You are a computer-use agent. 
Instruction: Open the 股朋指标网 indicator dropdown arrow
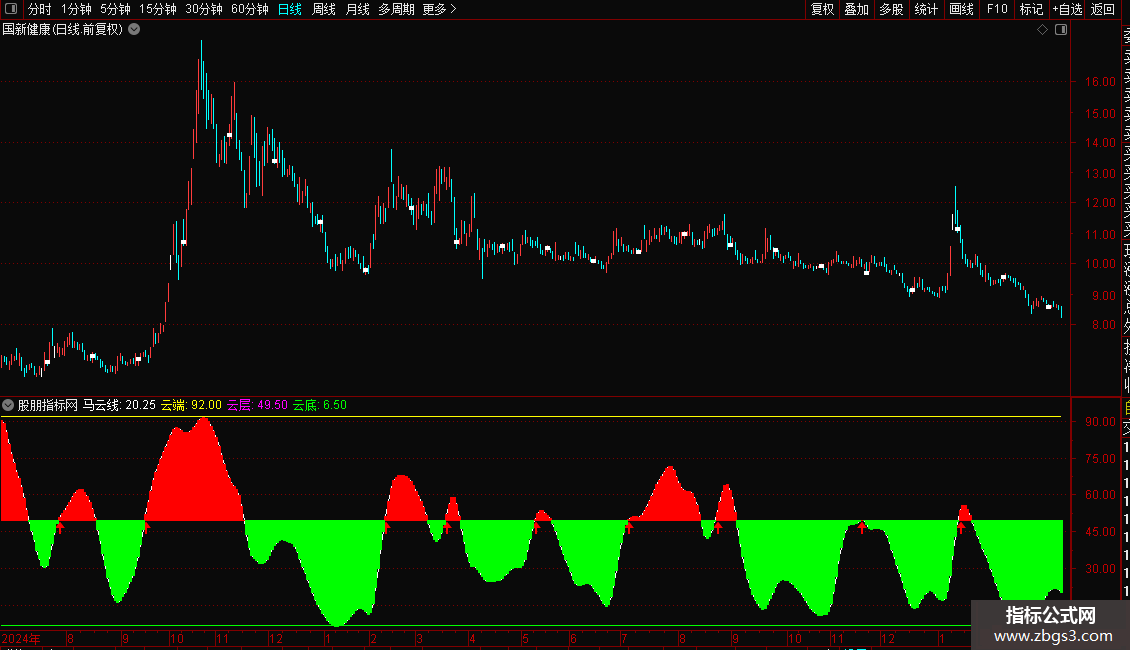tap(8, 405)
